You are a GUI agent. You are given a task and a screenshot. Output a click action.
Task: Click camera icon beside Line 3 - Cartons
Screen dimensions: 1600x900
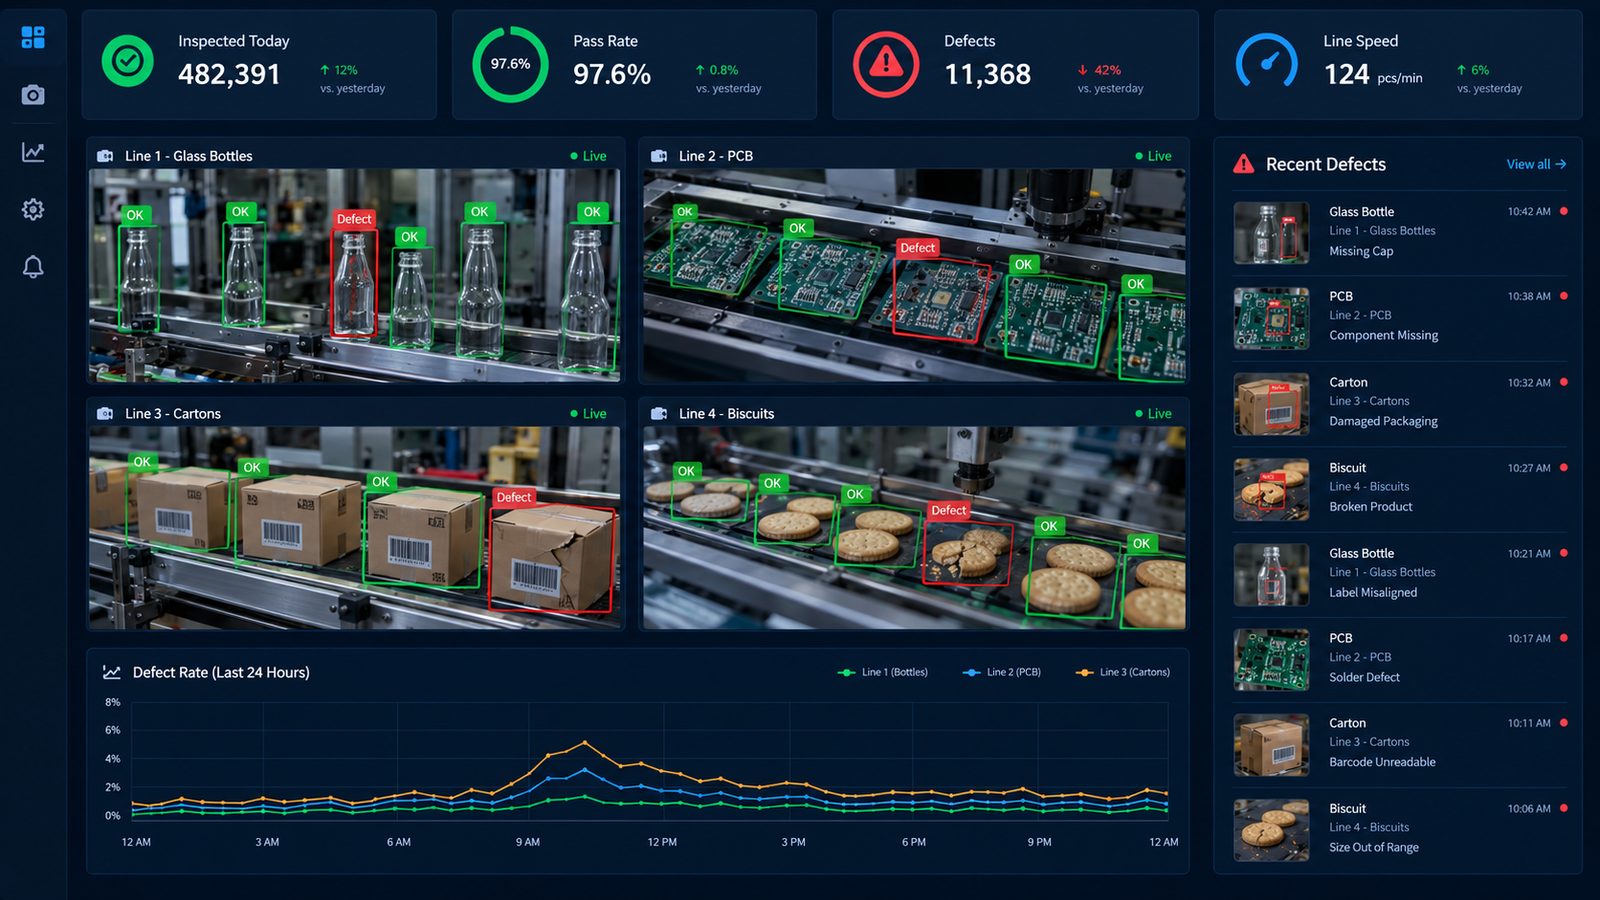105,414
